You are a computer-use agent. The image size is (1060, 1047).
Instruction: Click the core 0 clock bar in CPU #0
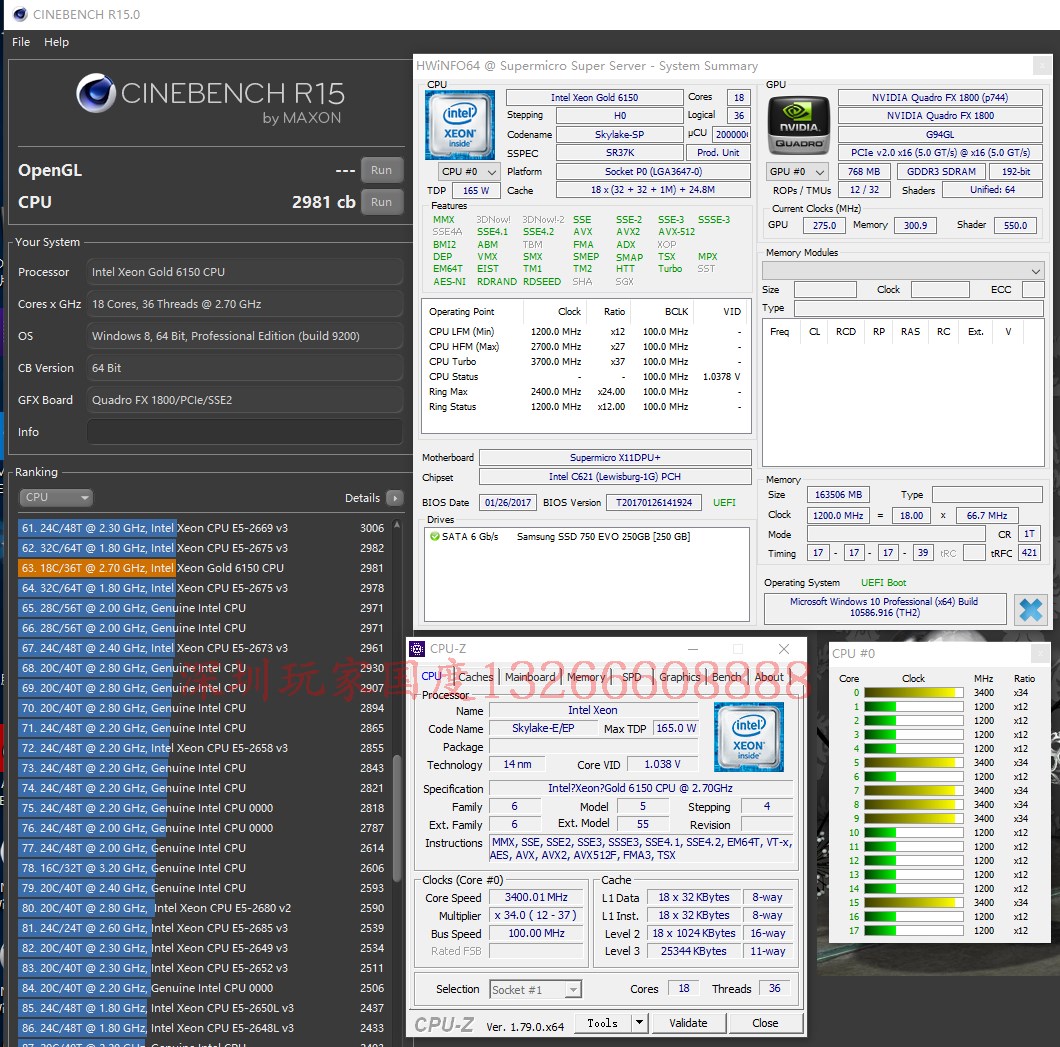(x=913, y=693)
